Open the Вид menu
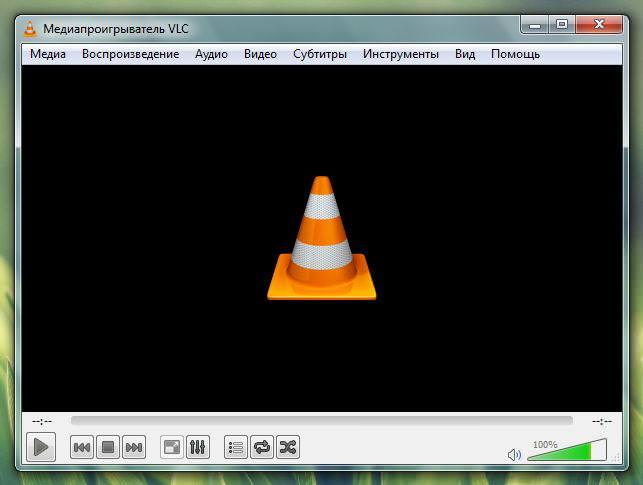The height and width of the screenshot is (485, 643). (x=465, y=54)
